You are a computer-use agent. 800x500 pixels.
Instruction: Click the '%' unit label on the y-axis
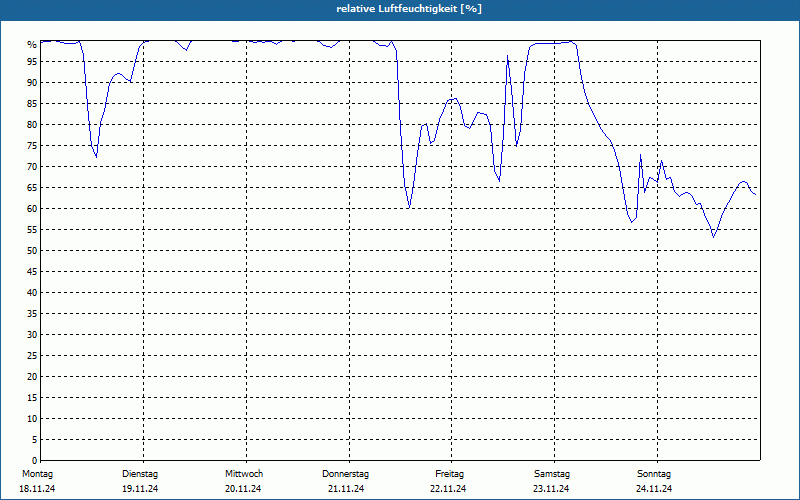(32, 45)
